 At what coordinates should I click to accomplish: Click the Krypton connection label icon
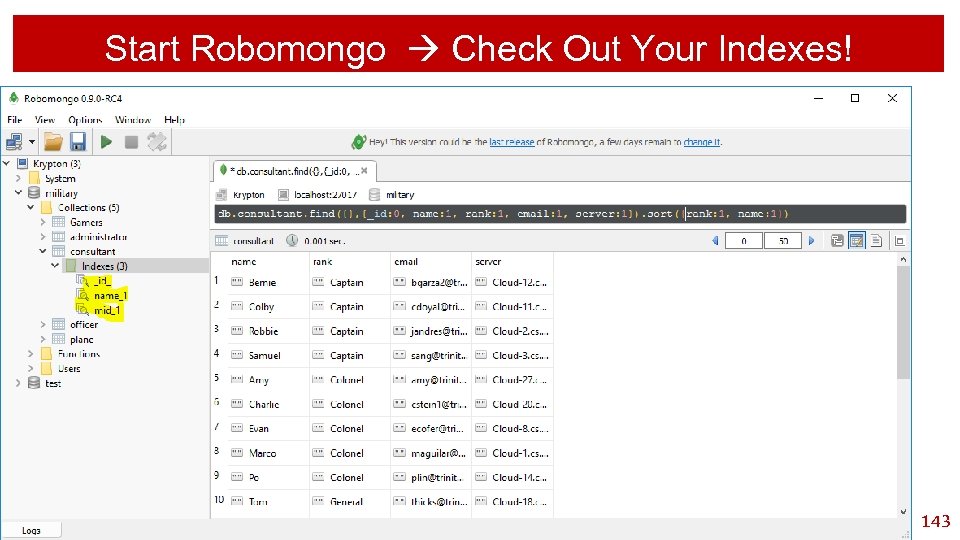(x=221, y=195)
